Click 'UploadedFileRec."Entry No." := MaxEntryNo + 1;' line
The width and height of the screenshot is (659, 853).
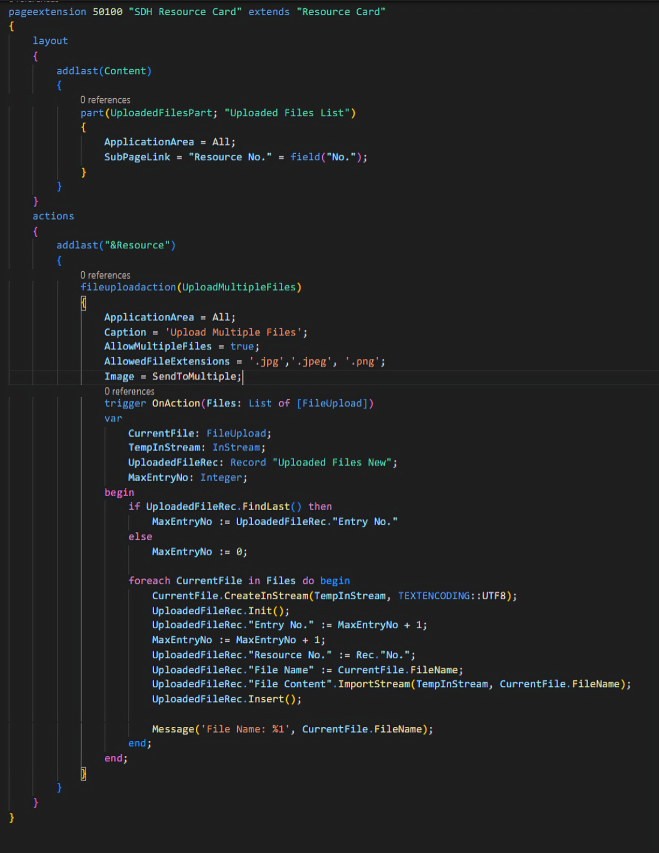point(290,625)
